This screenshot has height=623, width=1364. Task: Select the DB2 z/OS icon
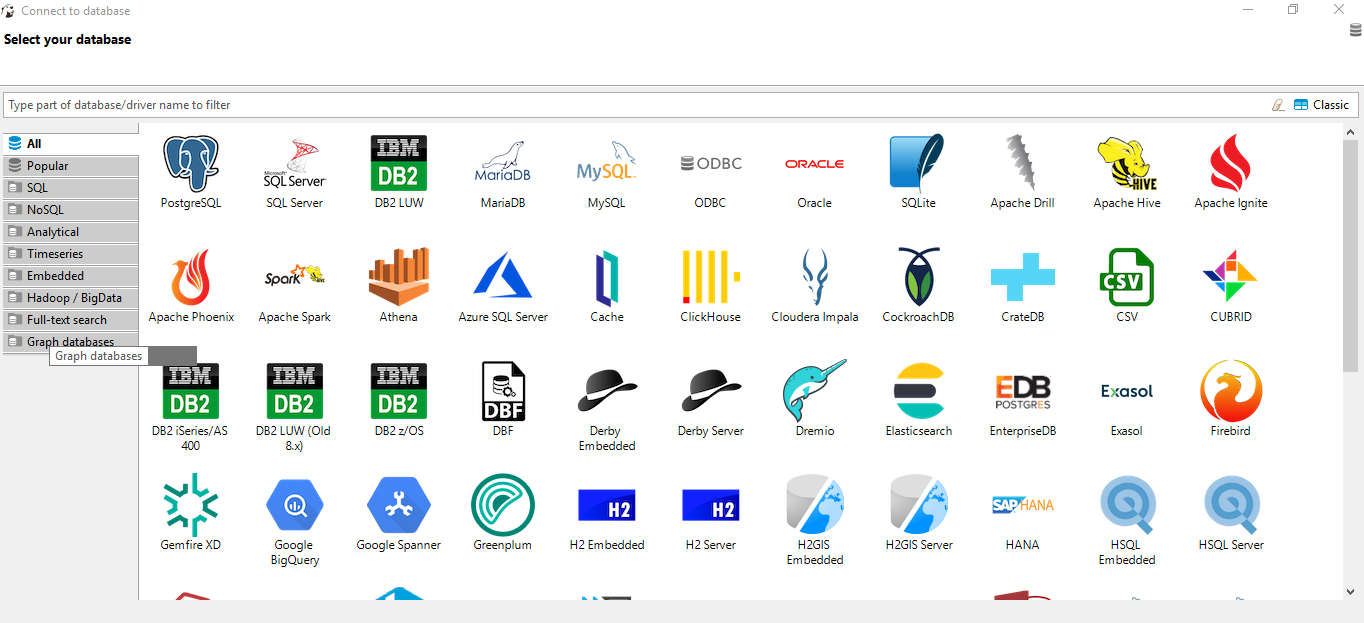[x=399, y=392]
